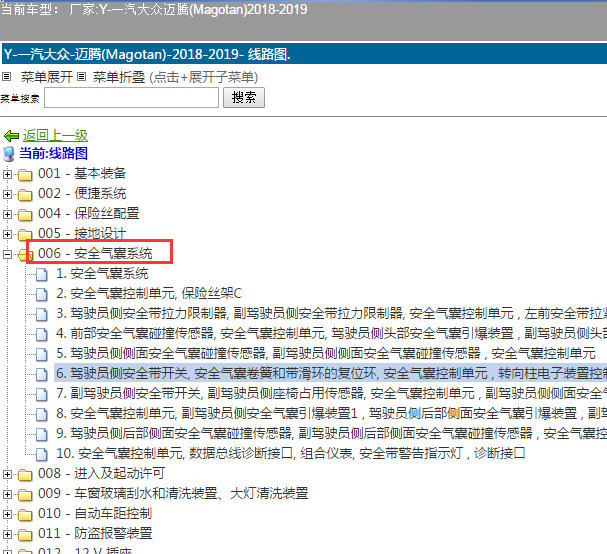This screenshot has width=607, height=554.
Task: Click the folder icon of 001 - 基本装备
Action: [x=25, y=175]
